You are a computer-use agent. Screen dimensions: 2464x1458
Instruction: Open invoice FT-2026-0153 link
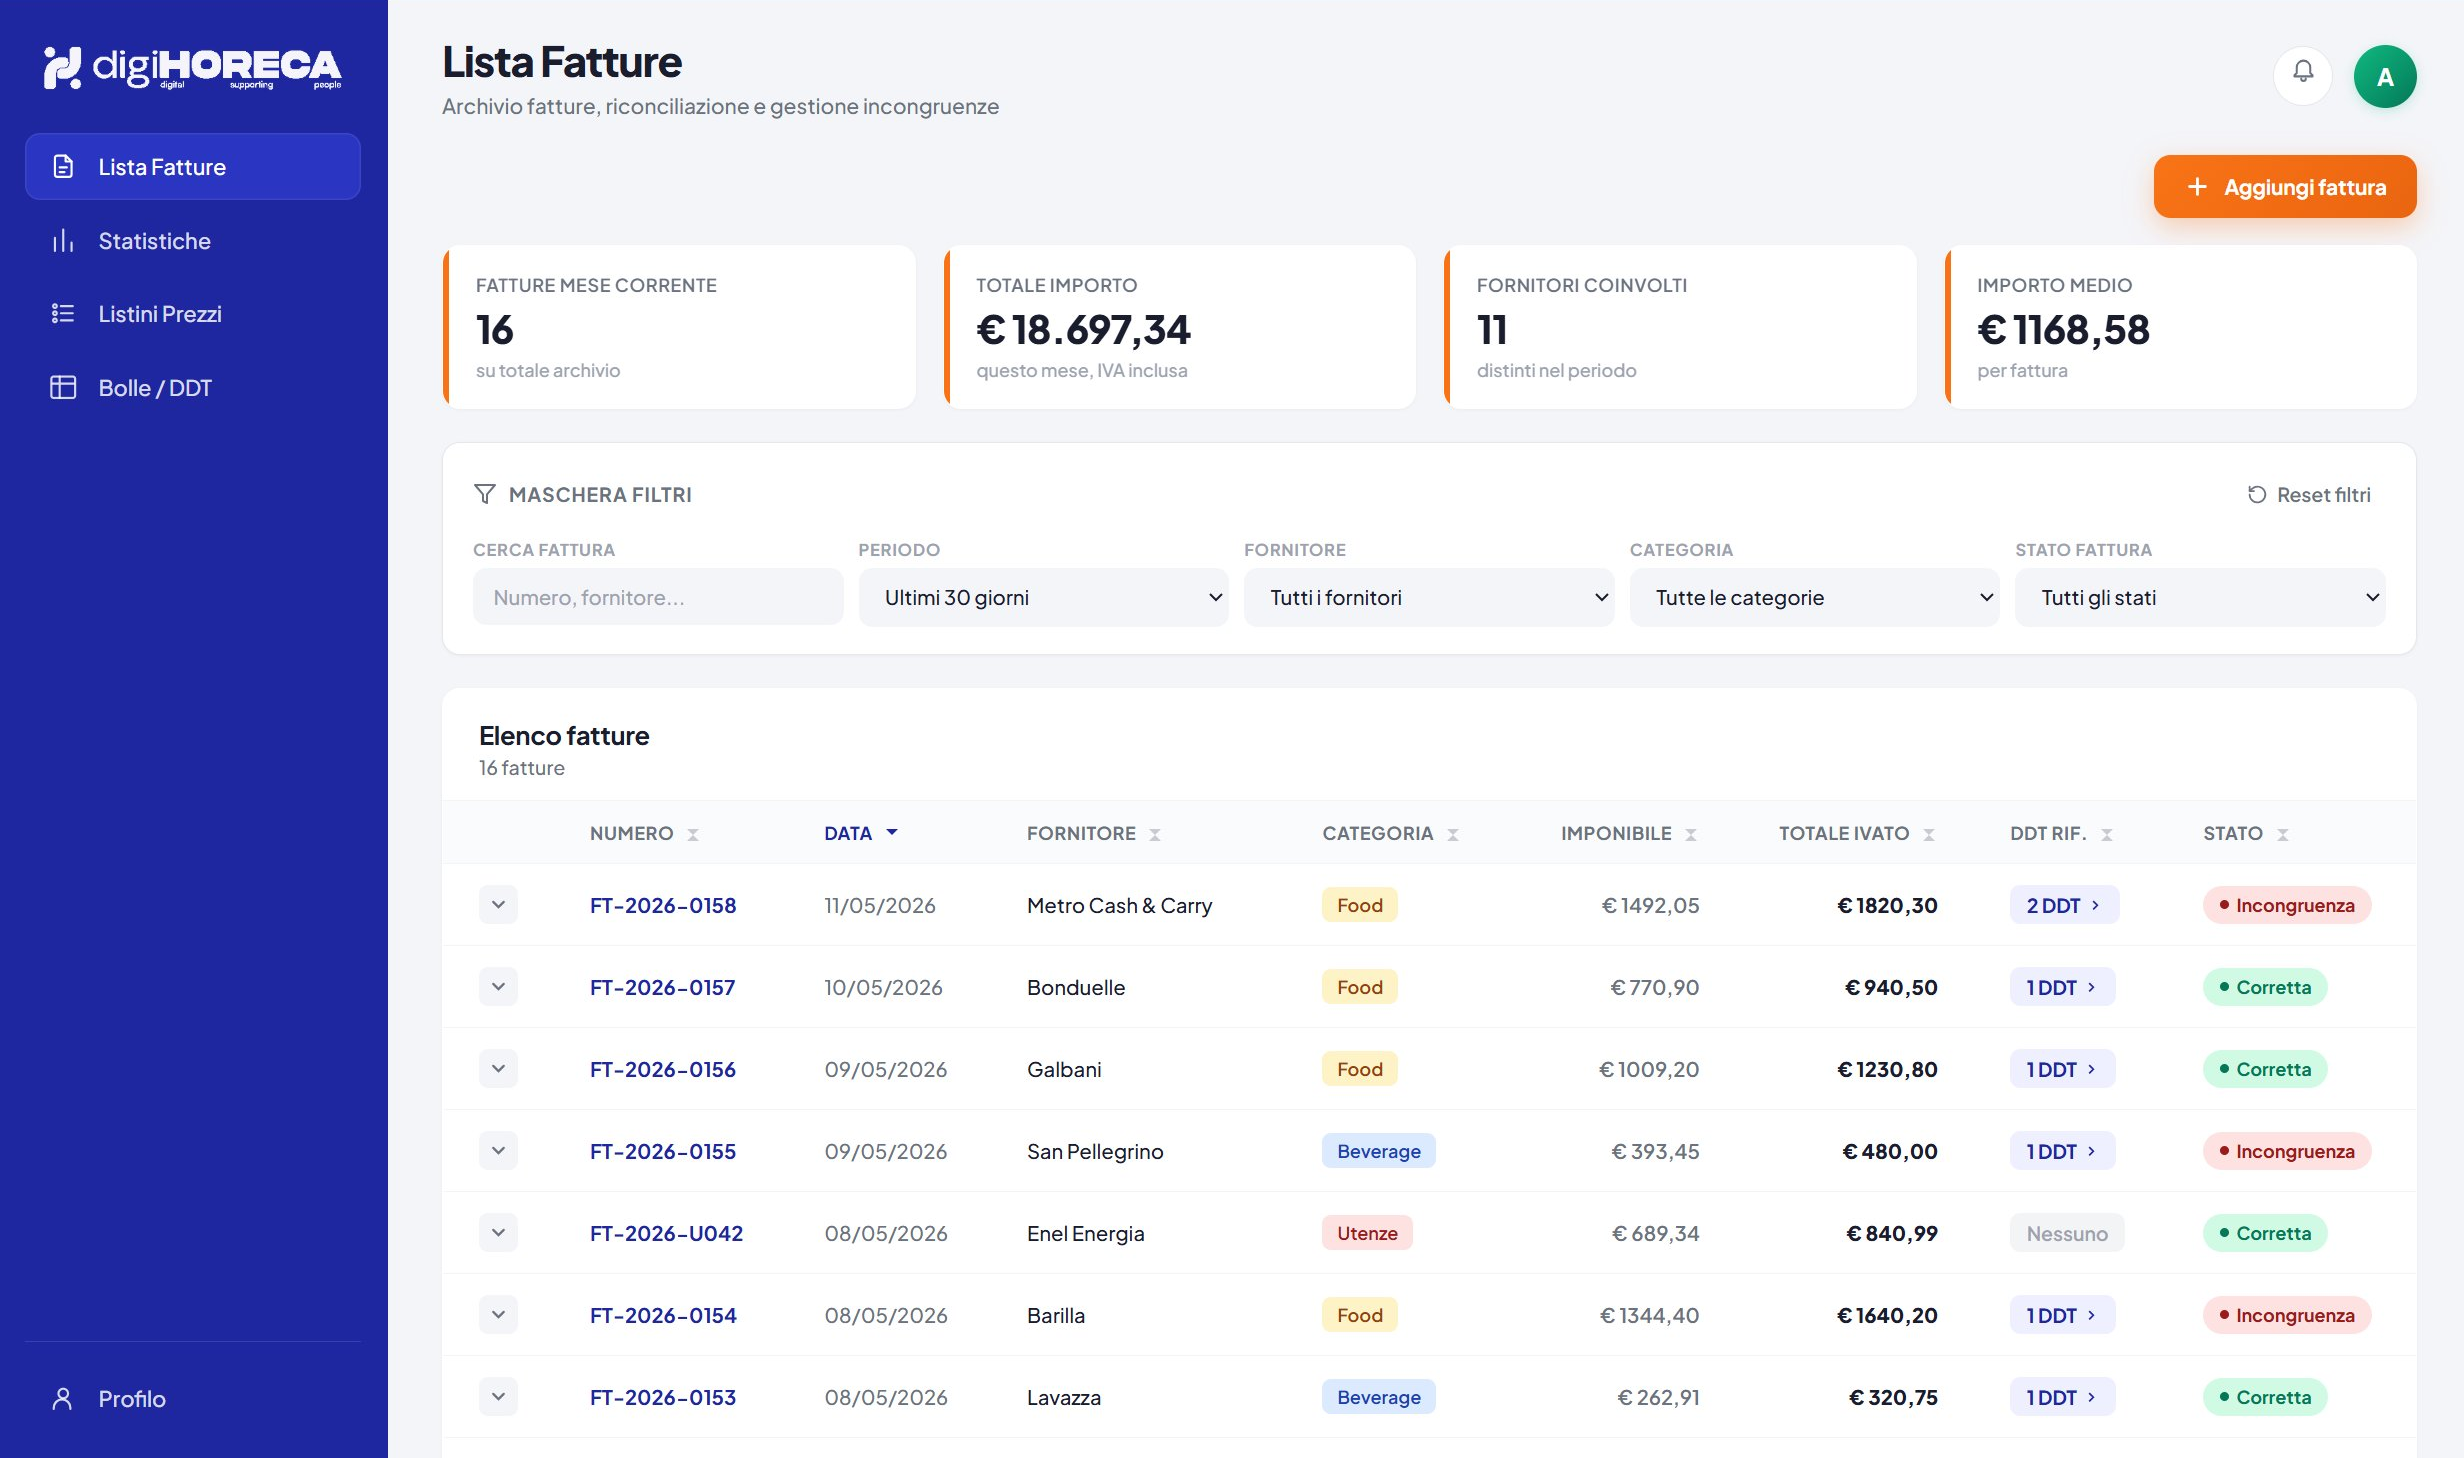point(663,1397)
